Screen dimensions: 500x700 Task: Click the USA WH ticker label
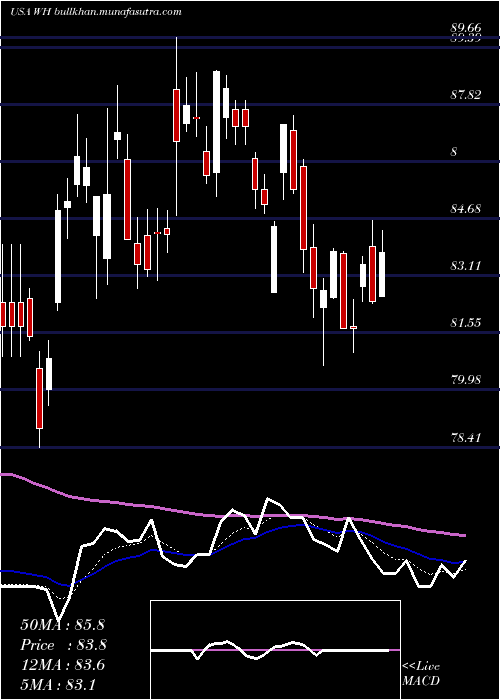(31, 12)
